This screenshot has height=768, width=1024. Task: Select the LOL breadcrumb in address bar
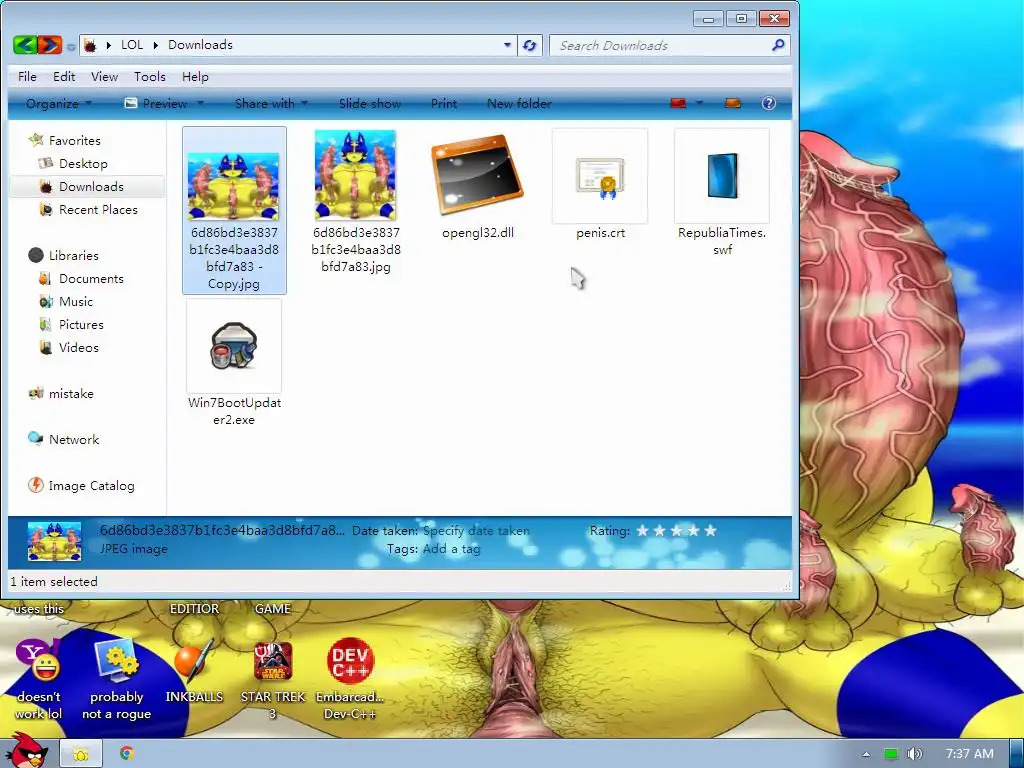point(132,45)
